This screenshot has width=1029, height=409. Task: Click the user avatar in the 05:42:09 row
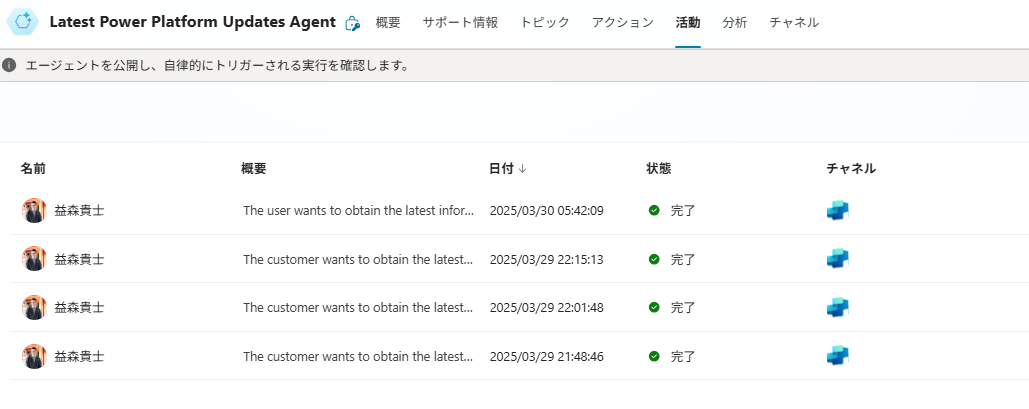pyautogui.click(x=34, y=210)
